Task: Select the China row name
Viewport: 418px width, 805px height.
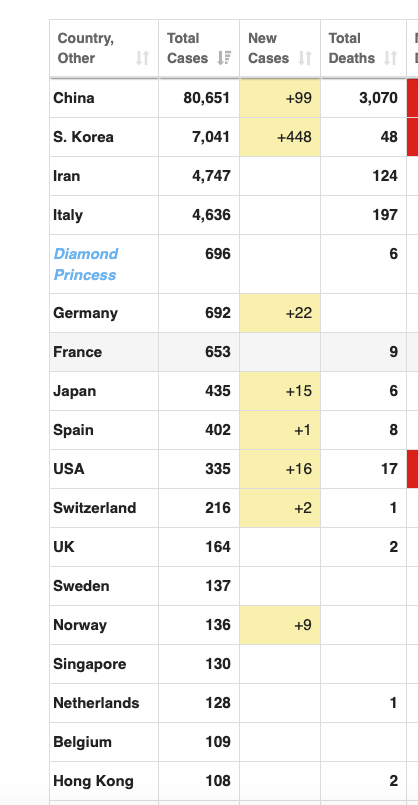Action: [x=73, y=98]
